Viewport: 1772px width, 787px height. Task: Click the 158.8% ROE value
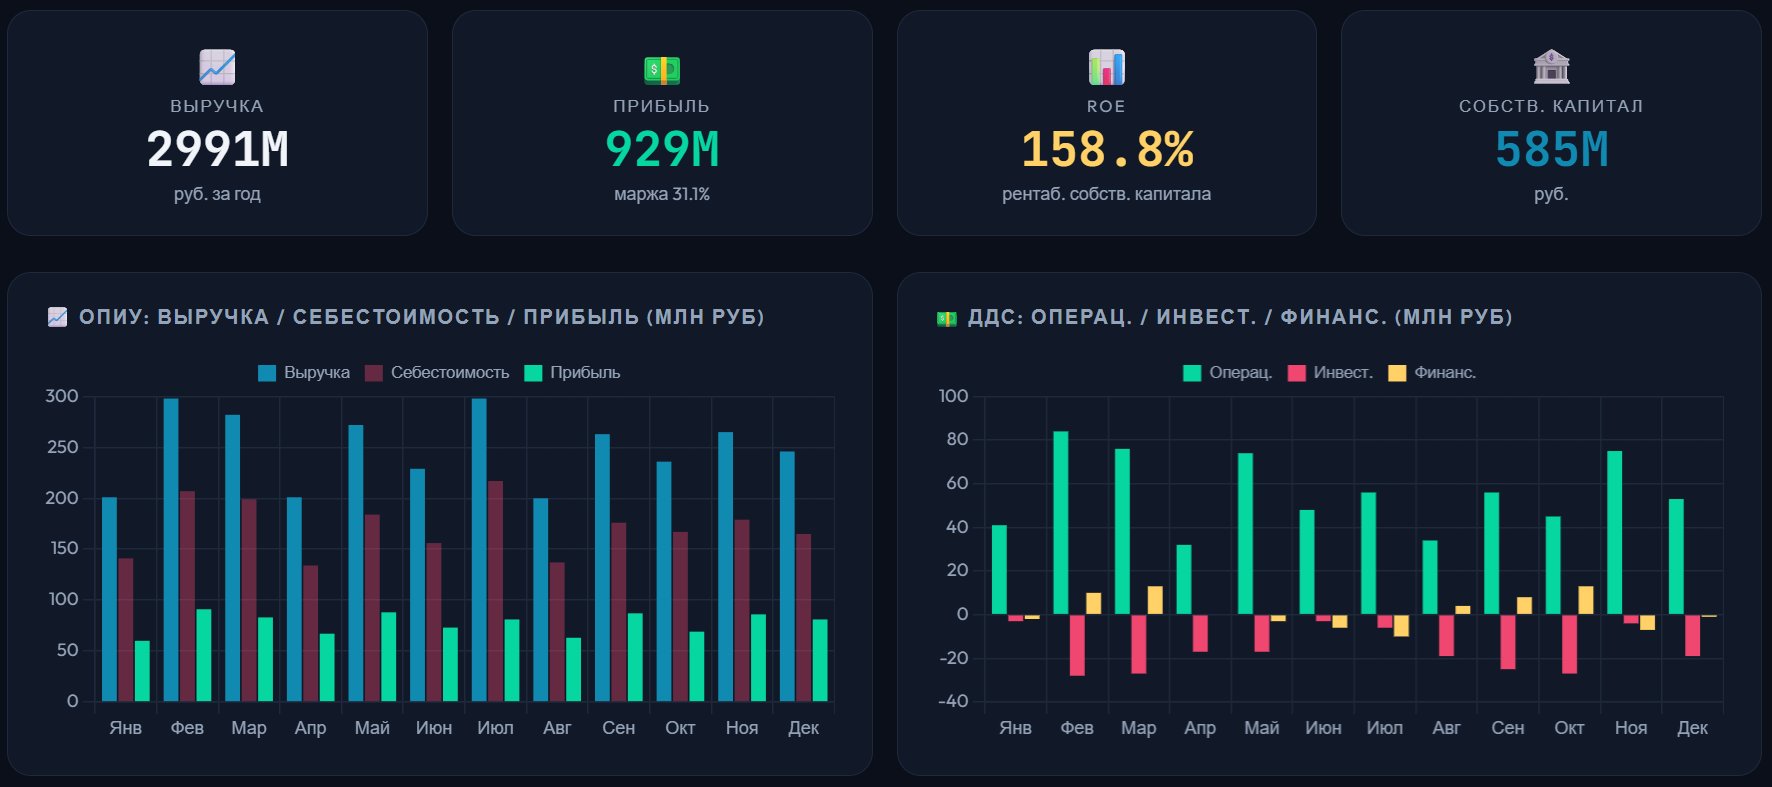click(x=1106, y=150)
